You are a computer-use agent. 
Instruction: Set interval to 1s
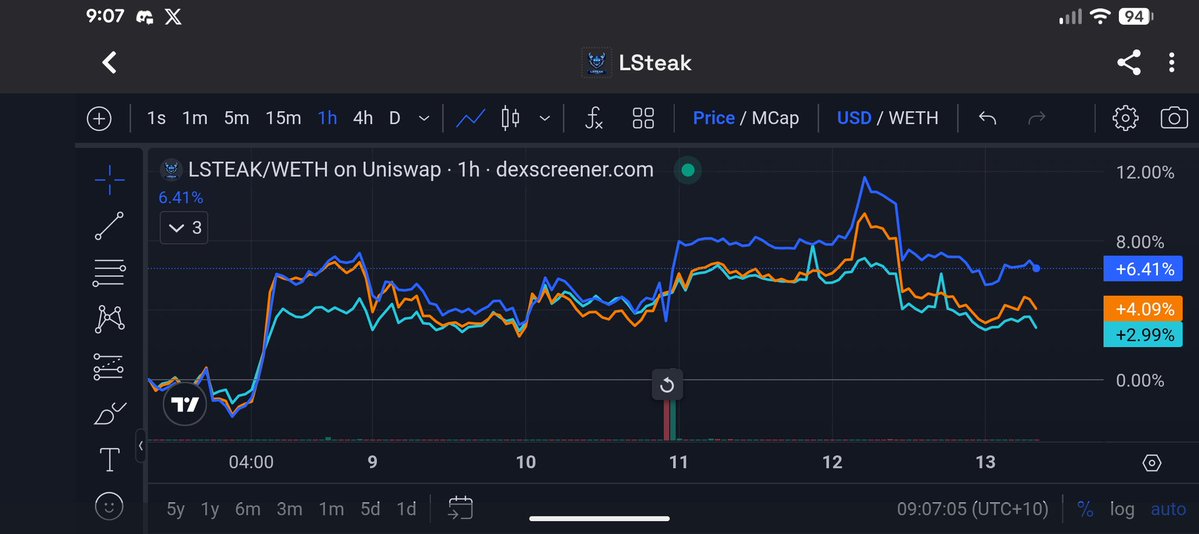point(156,119)
